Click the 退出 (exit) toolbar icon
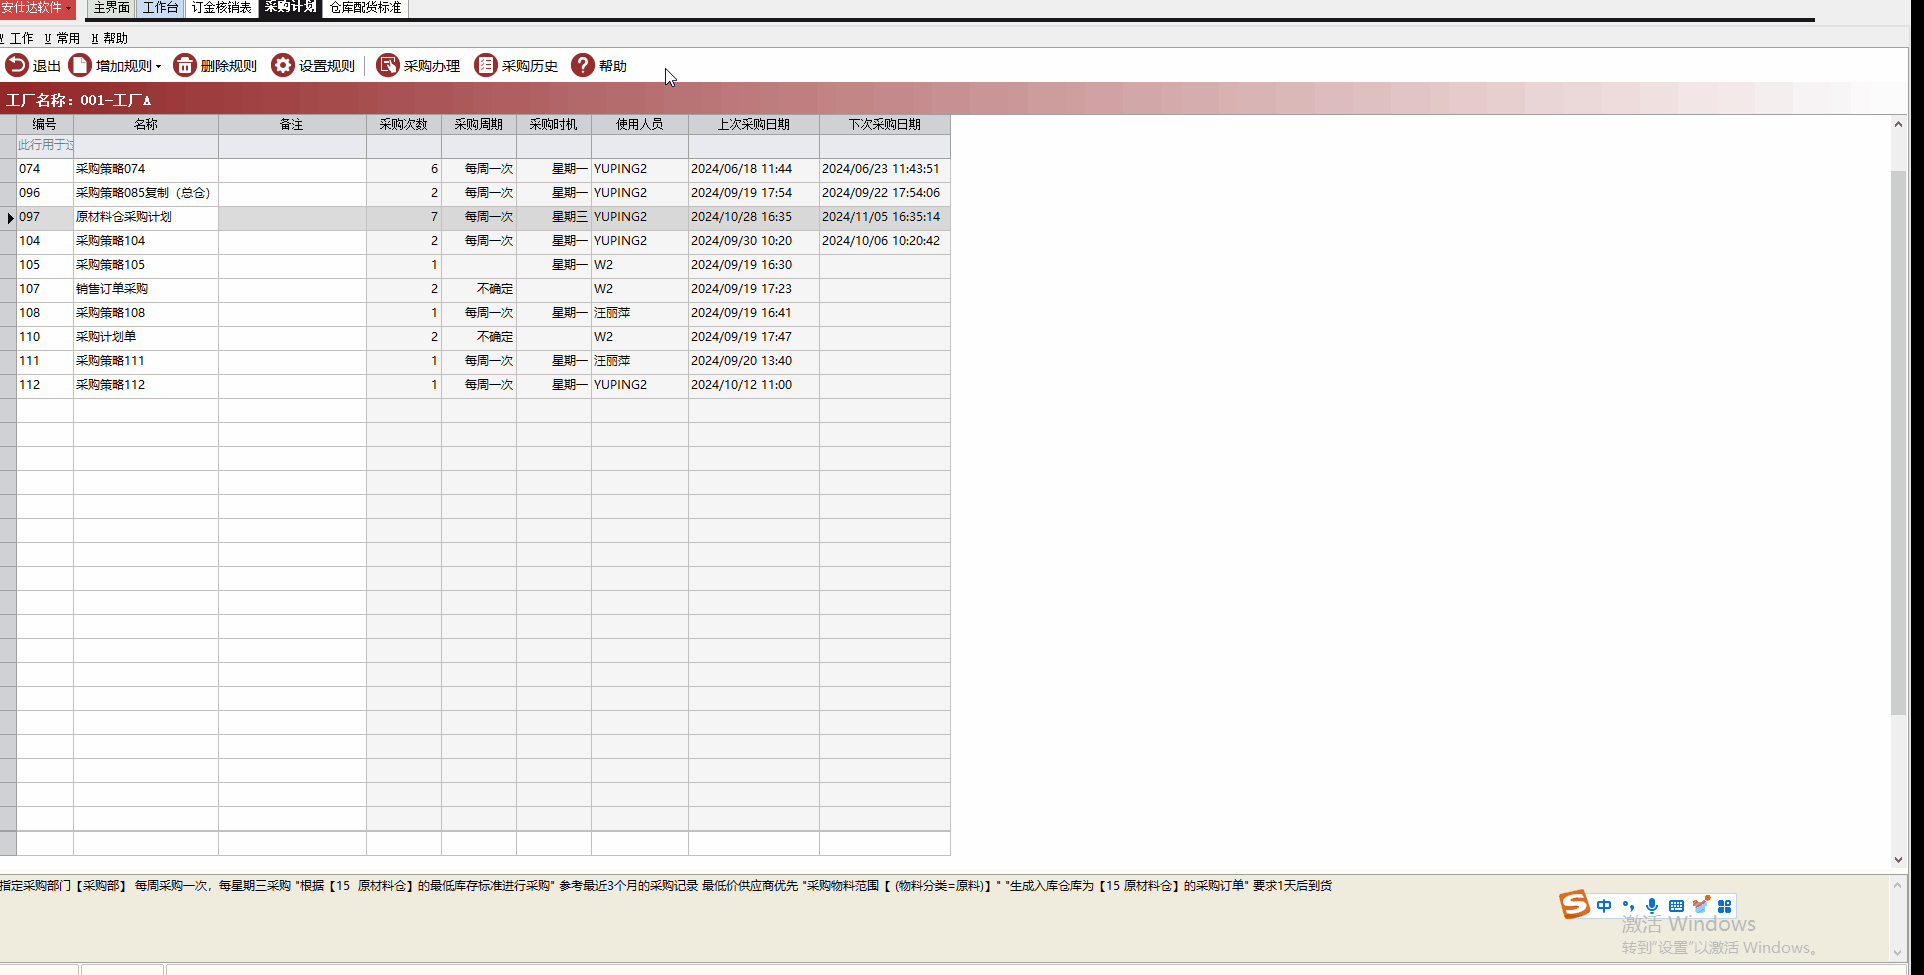The height and width of the screenshot is (975, 1924). point(17,65)
